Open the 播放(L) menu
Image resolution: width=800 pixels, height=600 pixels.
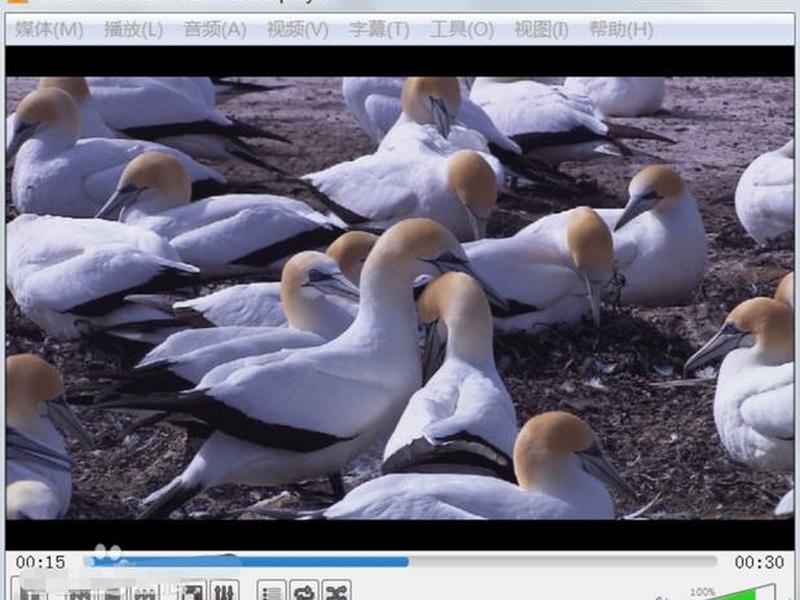point(133,30)
